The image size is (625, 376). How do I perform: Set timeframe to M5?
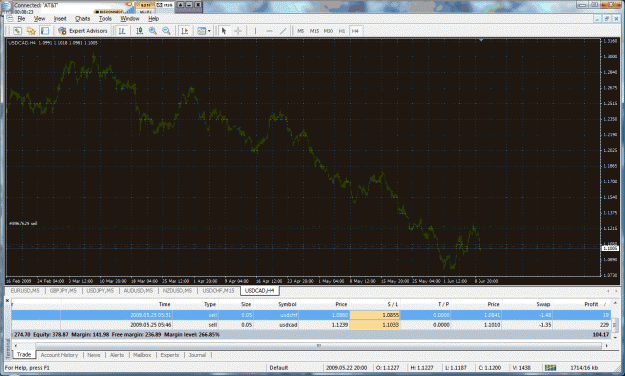301,31
